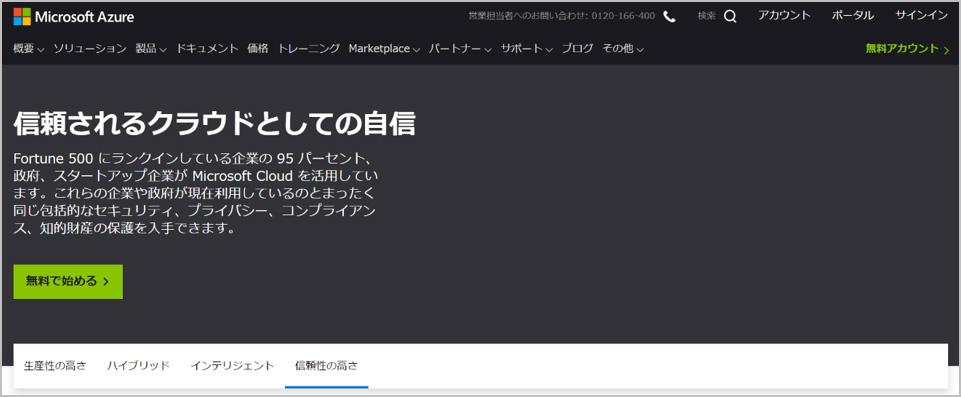The height and width of the screenshot is (397, 961).
Task: Click the サインイン link
Action: click(x=921, y=16)
